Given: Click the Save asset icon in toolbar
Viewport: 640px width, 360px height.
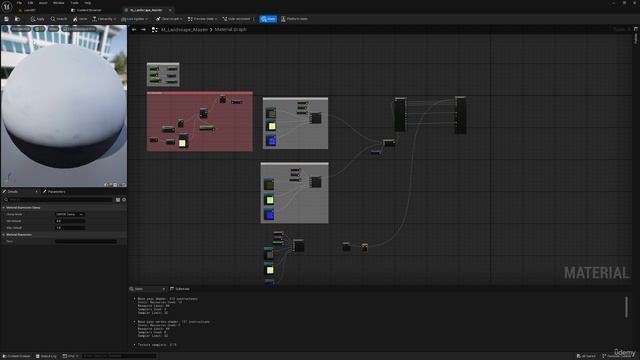Looking at the screenshot, I should point(6,19).
